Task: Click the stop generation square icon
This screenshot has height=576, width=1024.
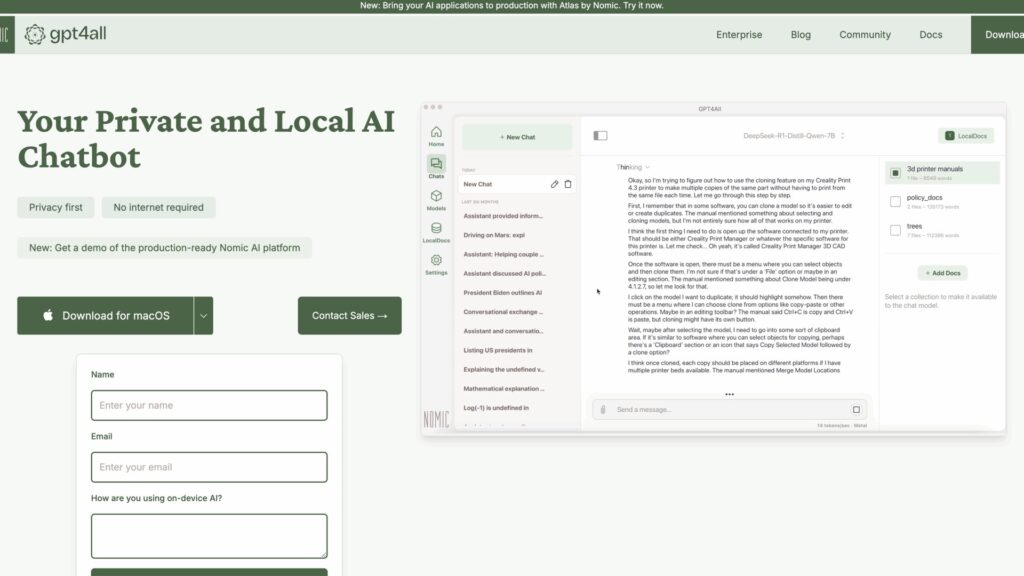Action: click(856, 409)
